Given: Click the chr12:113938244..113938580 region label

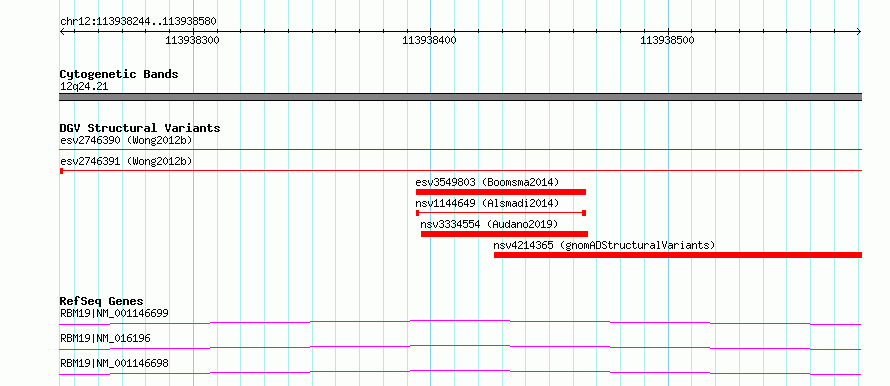Looking at the screenshot, I should 138,22.
